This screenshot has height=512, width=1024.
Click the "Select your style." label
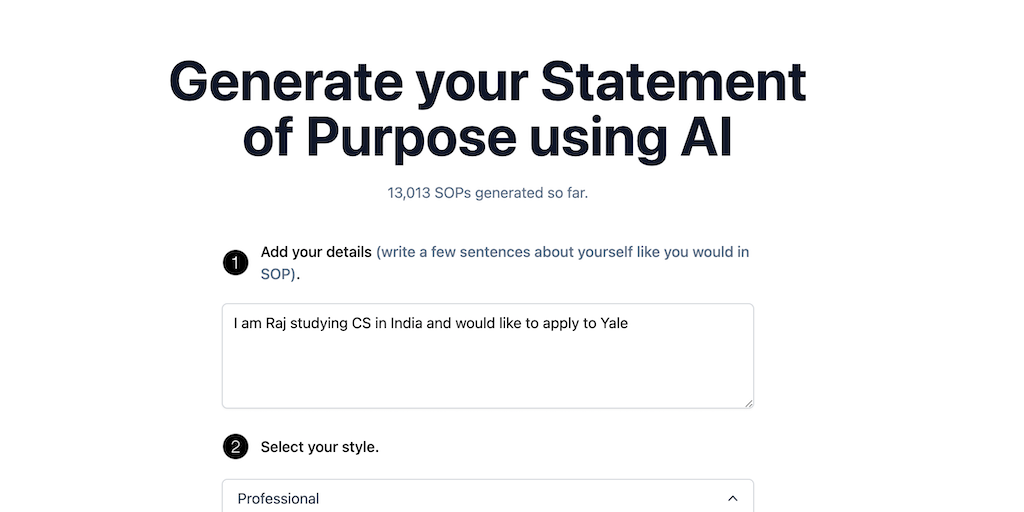click(x=319, y=447)
